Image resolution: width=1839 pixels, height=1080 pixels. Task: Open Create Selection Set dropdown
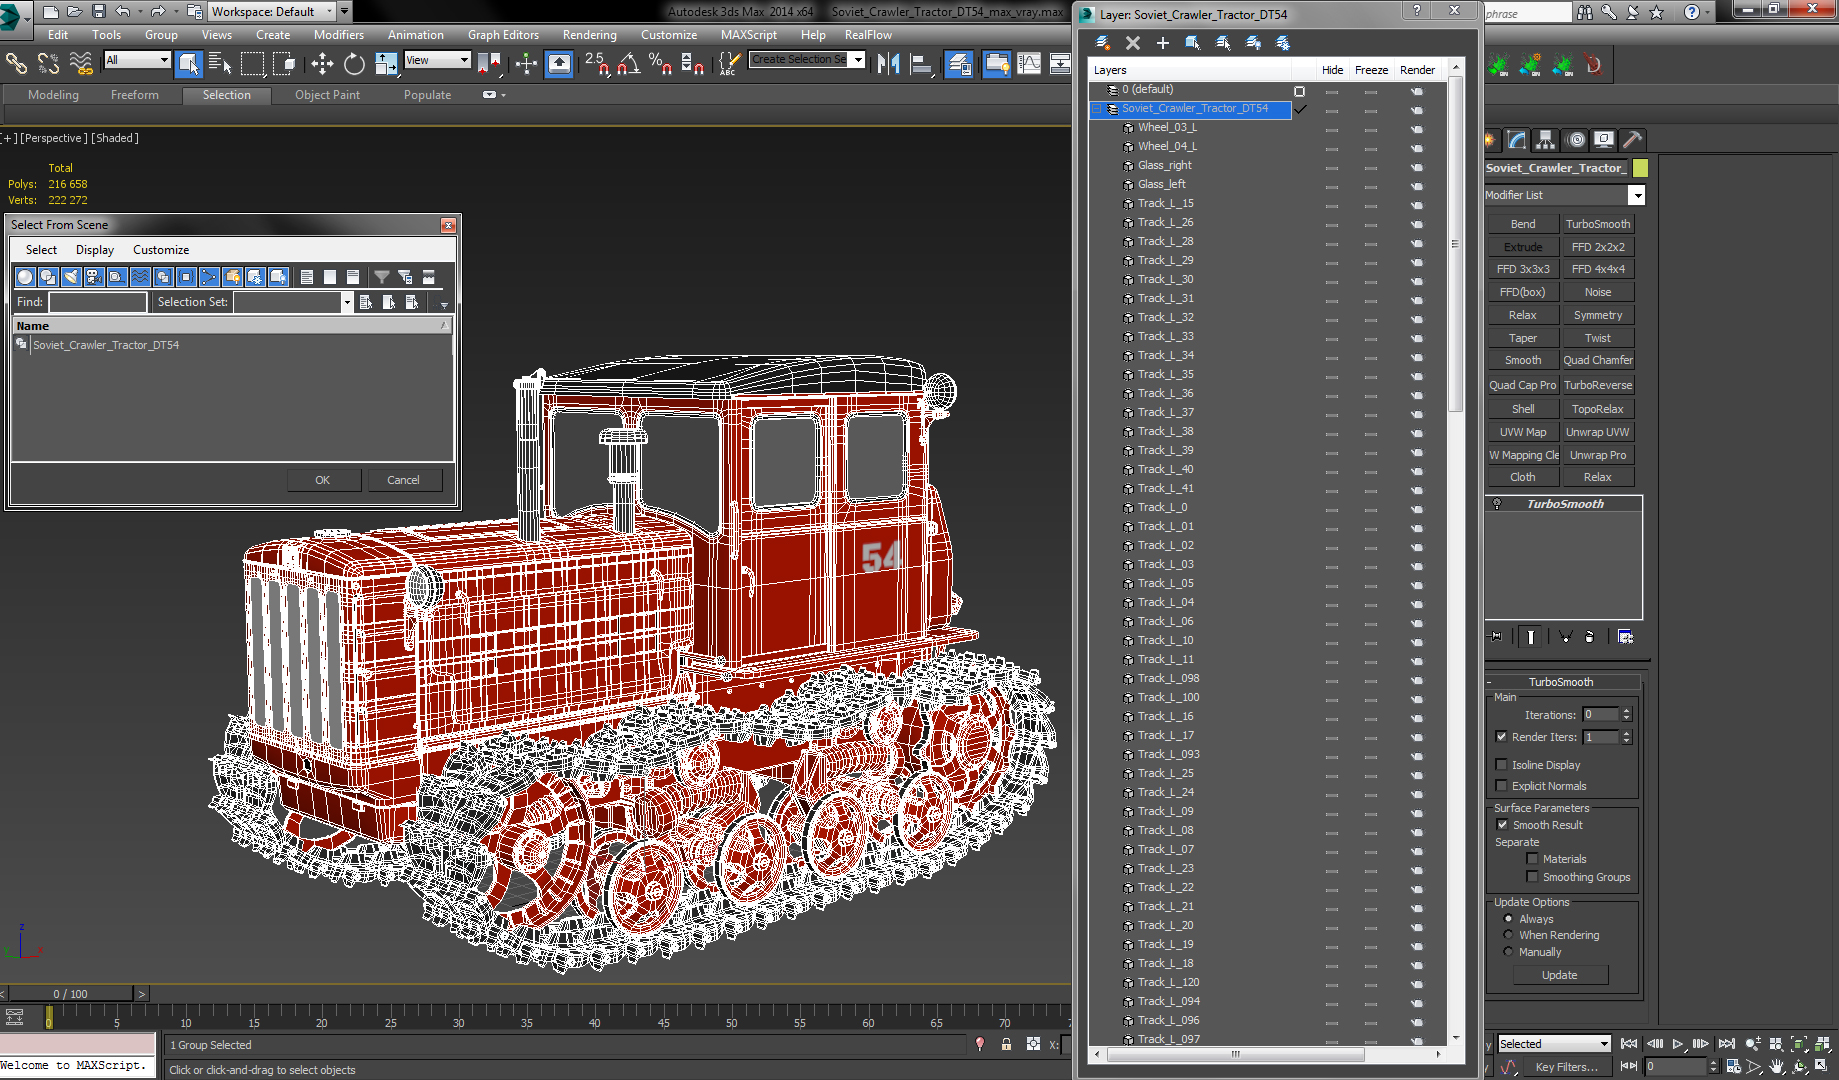point(857,60)
